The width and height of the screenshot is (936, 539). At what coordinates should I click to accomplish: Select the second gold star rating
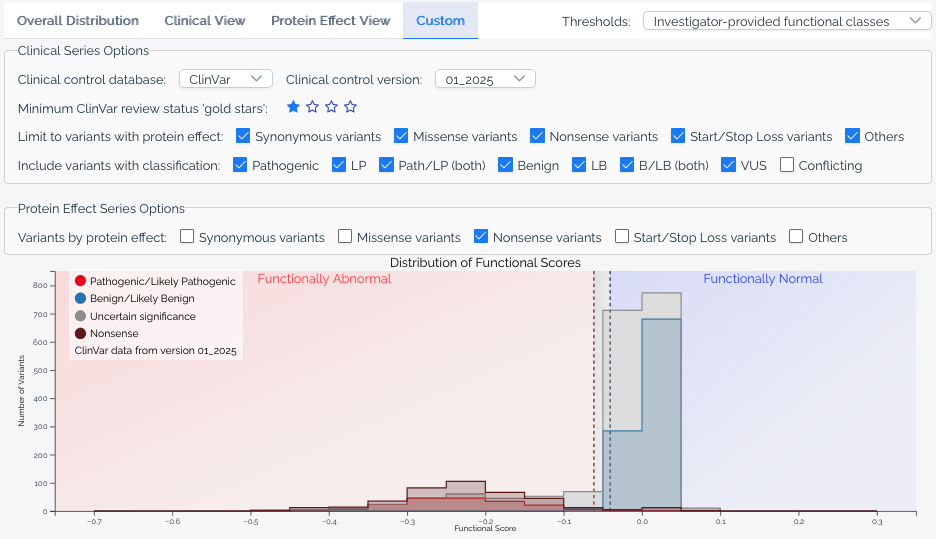(312, 107)
